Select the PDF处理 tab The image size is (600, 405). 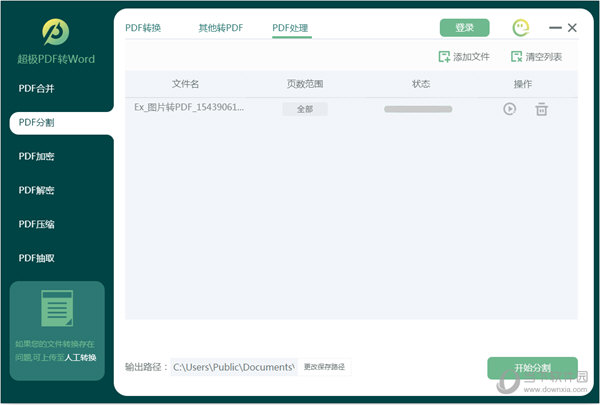(x=290, y=28)
